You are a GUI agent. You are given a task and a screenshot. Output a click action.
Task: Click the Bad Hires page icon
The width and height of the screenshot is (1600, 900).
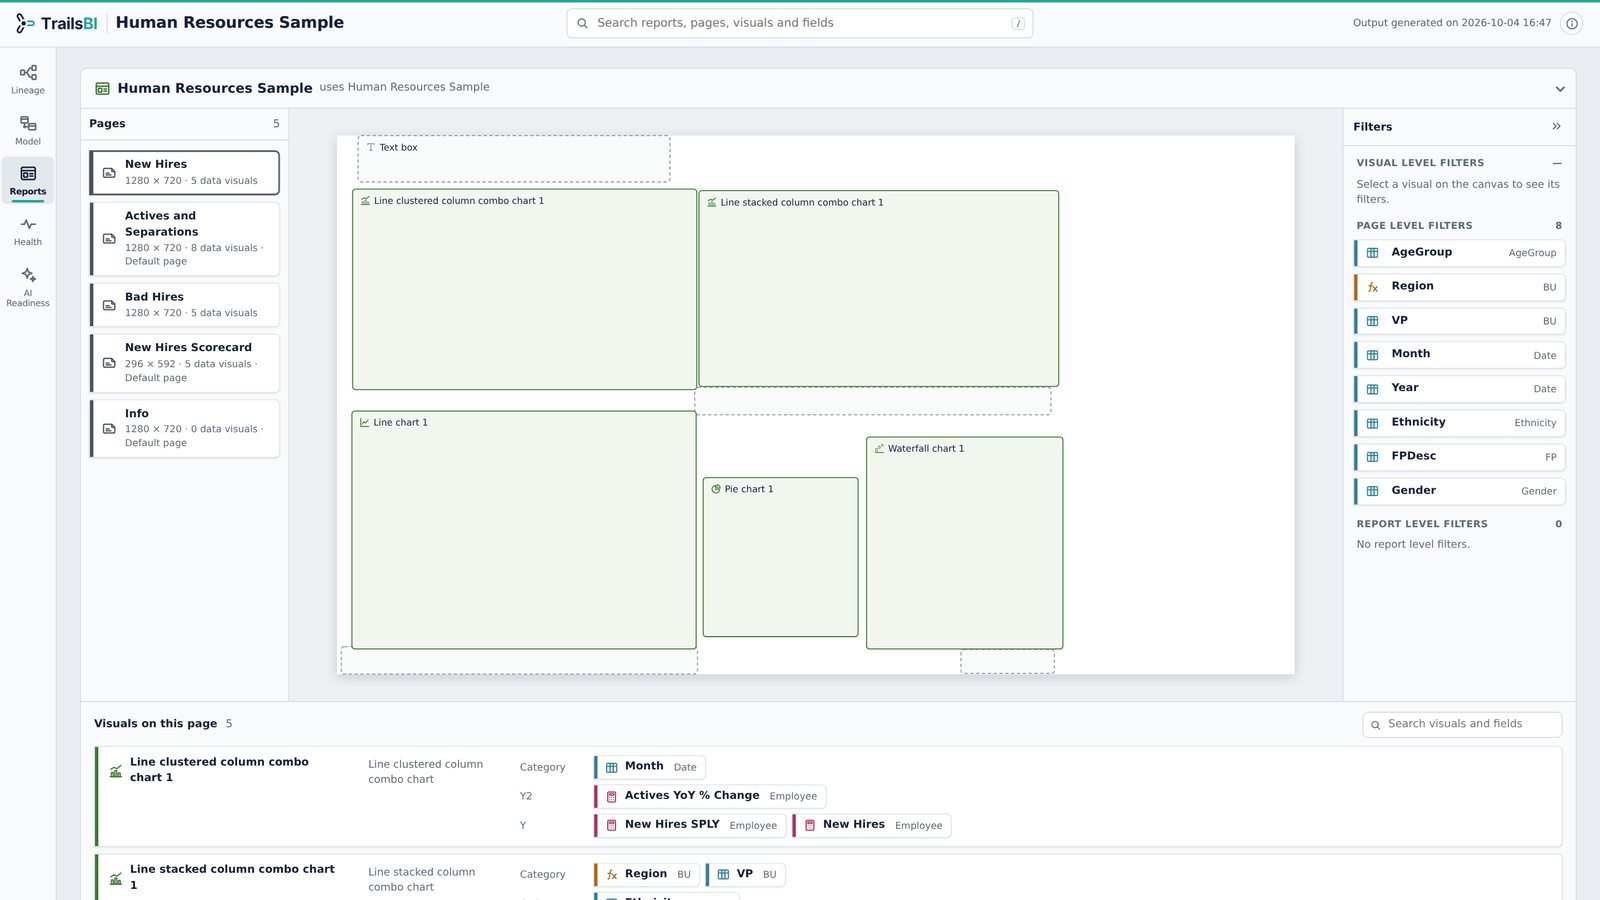pyautogui.click(x=109, y=305)
